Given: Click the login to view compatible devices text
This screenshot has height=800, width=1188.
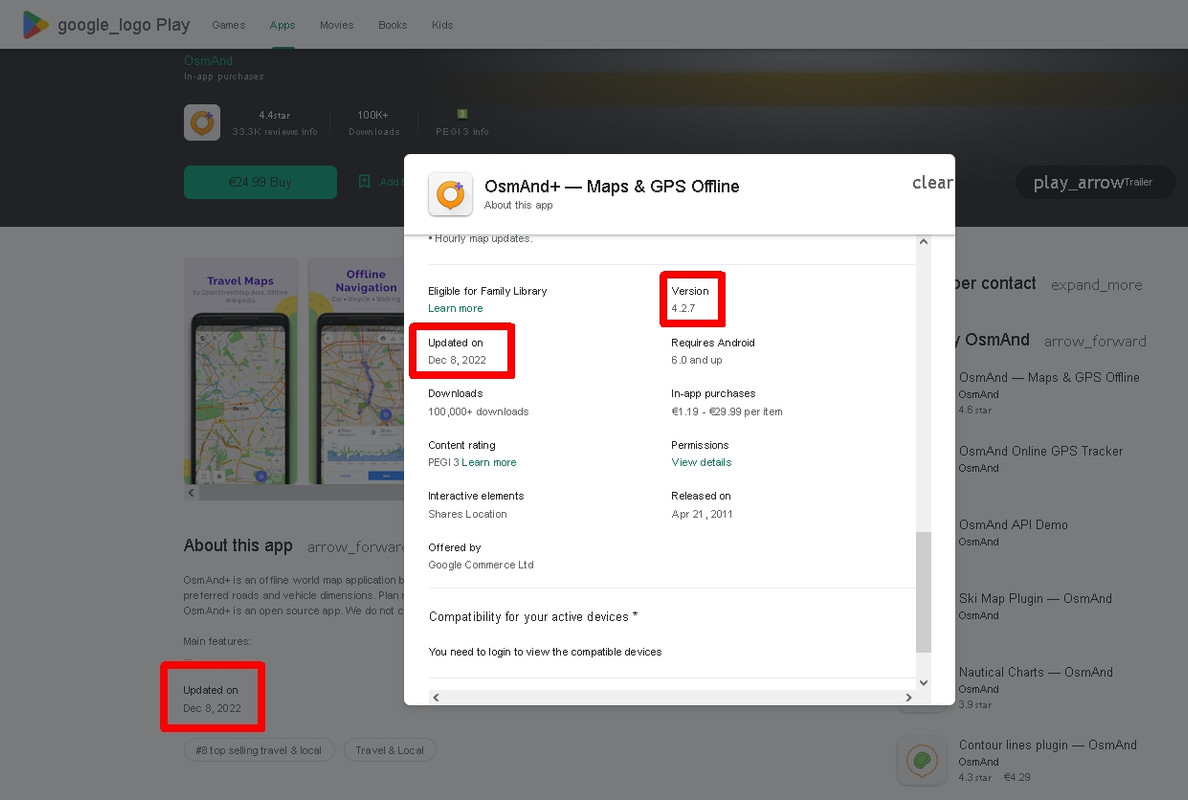Looking at the screenshot, I should pos(545,652).
